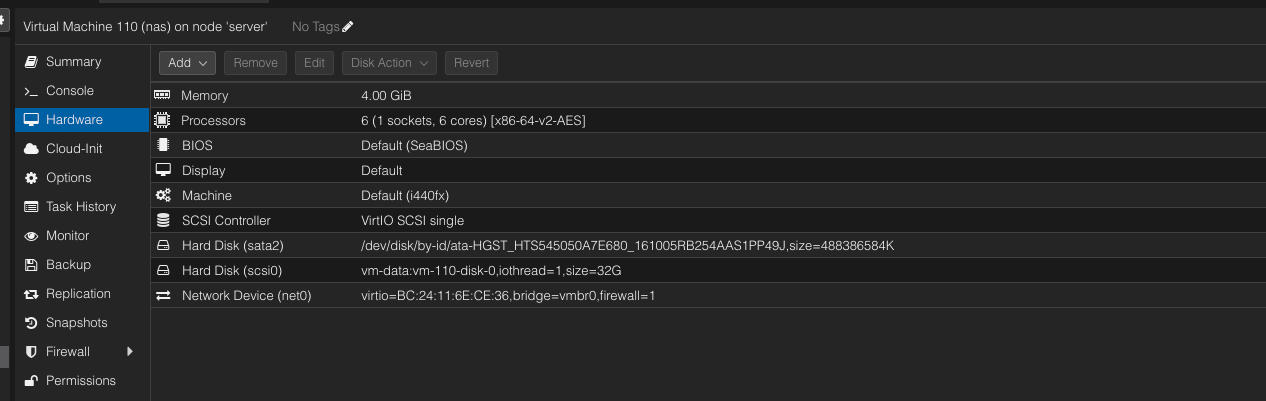Click the Summary notebook icon in sidebar
Screen dimensions: 1266x401
point(30,62)
